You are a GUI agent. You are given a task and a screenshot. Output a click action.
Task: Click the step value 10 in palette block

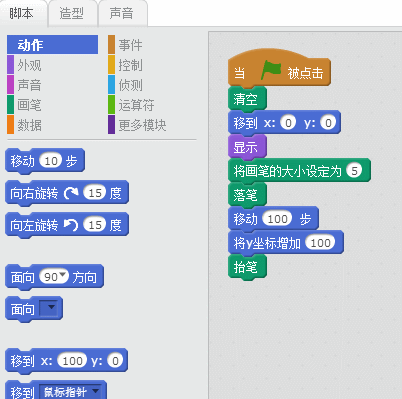[51, 161]
